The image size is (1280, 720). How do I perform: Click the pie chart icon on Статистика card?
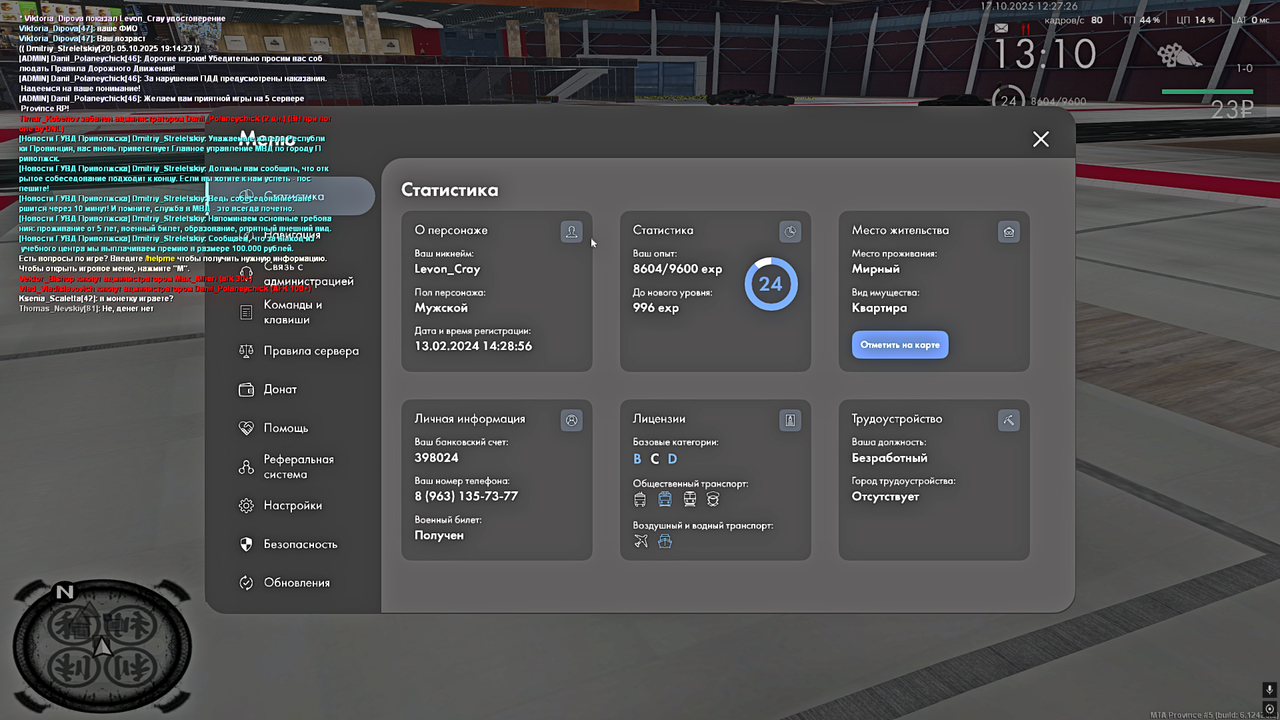coord(790,231)
